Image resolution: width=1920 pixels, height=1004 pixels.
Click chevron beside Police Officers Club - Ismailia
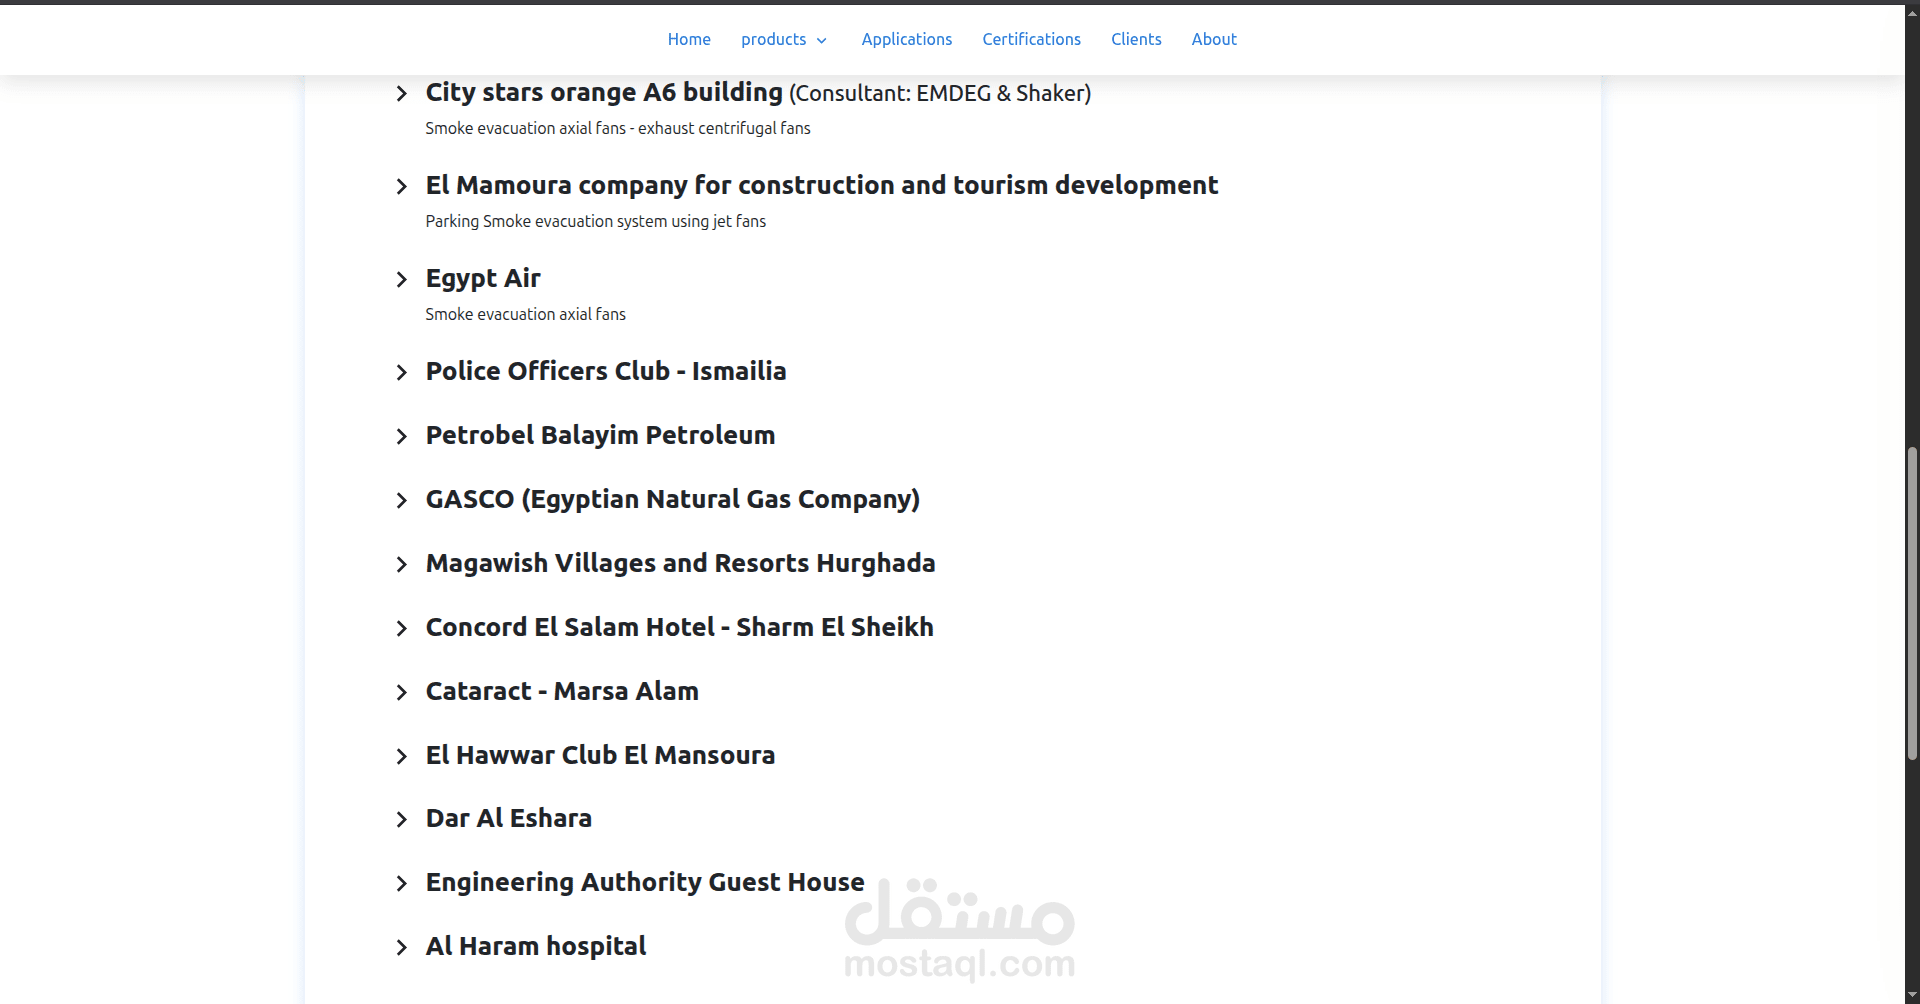point(401,373)
